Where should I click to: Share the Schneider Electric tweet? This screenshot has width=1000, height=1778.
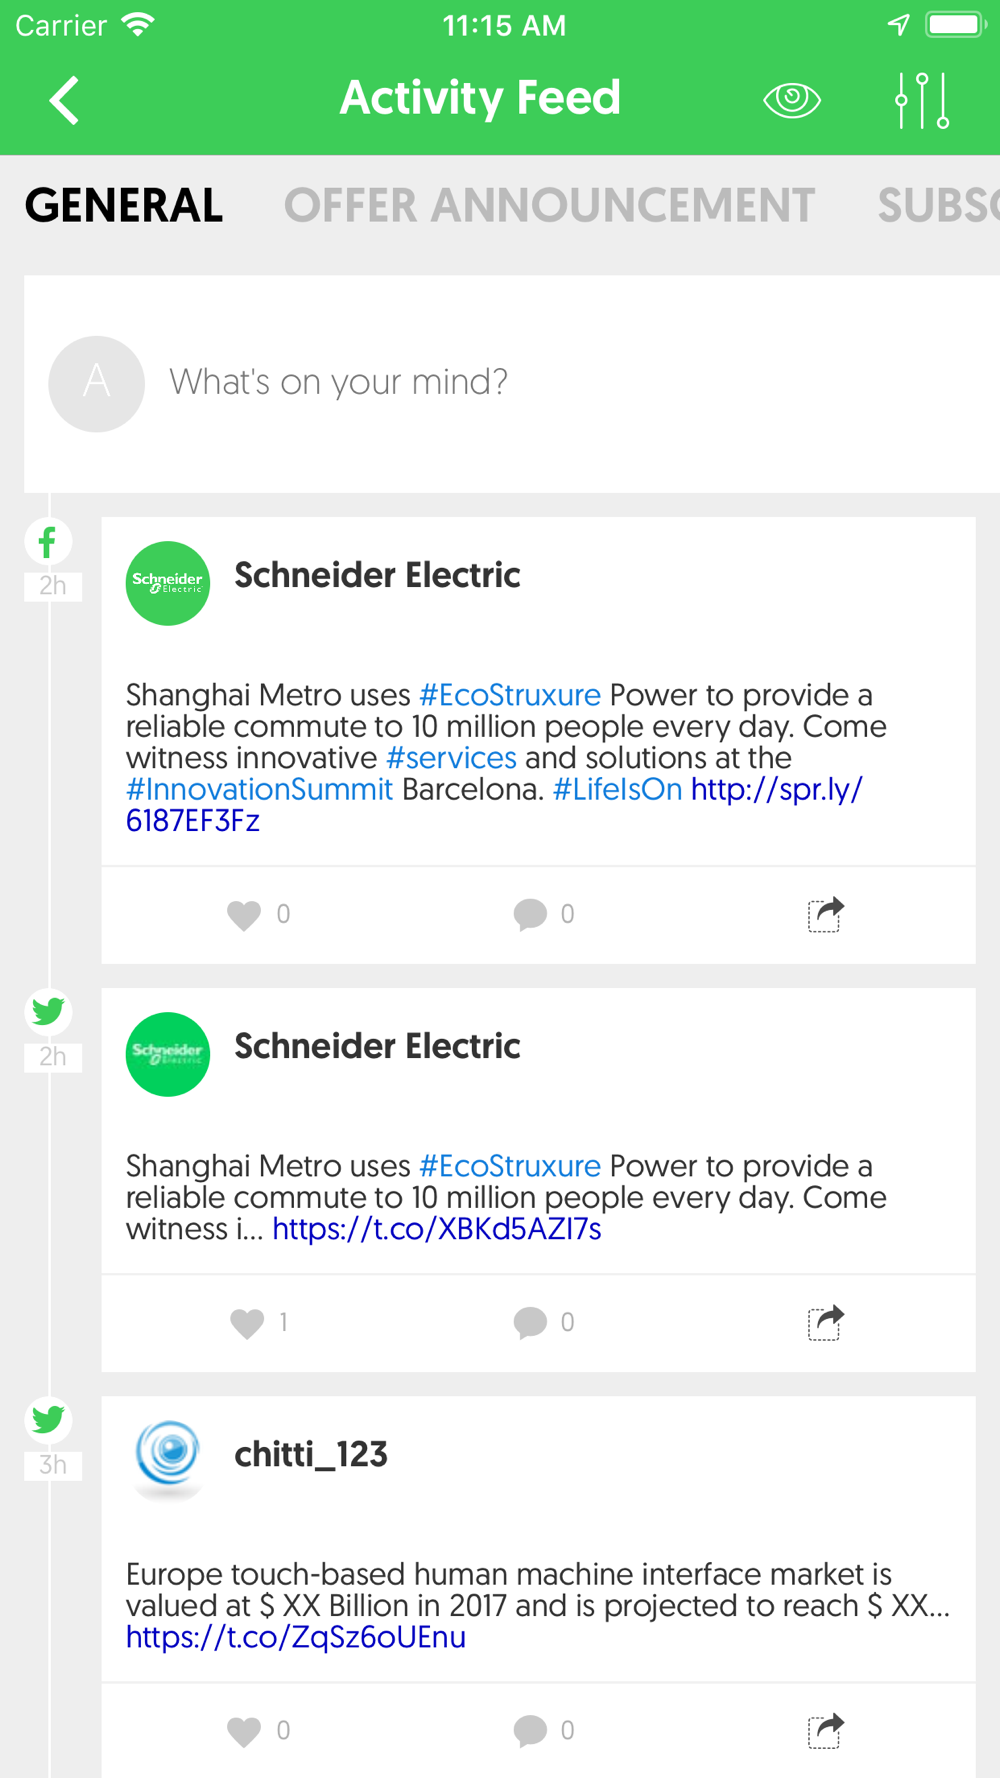825,1322
